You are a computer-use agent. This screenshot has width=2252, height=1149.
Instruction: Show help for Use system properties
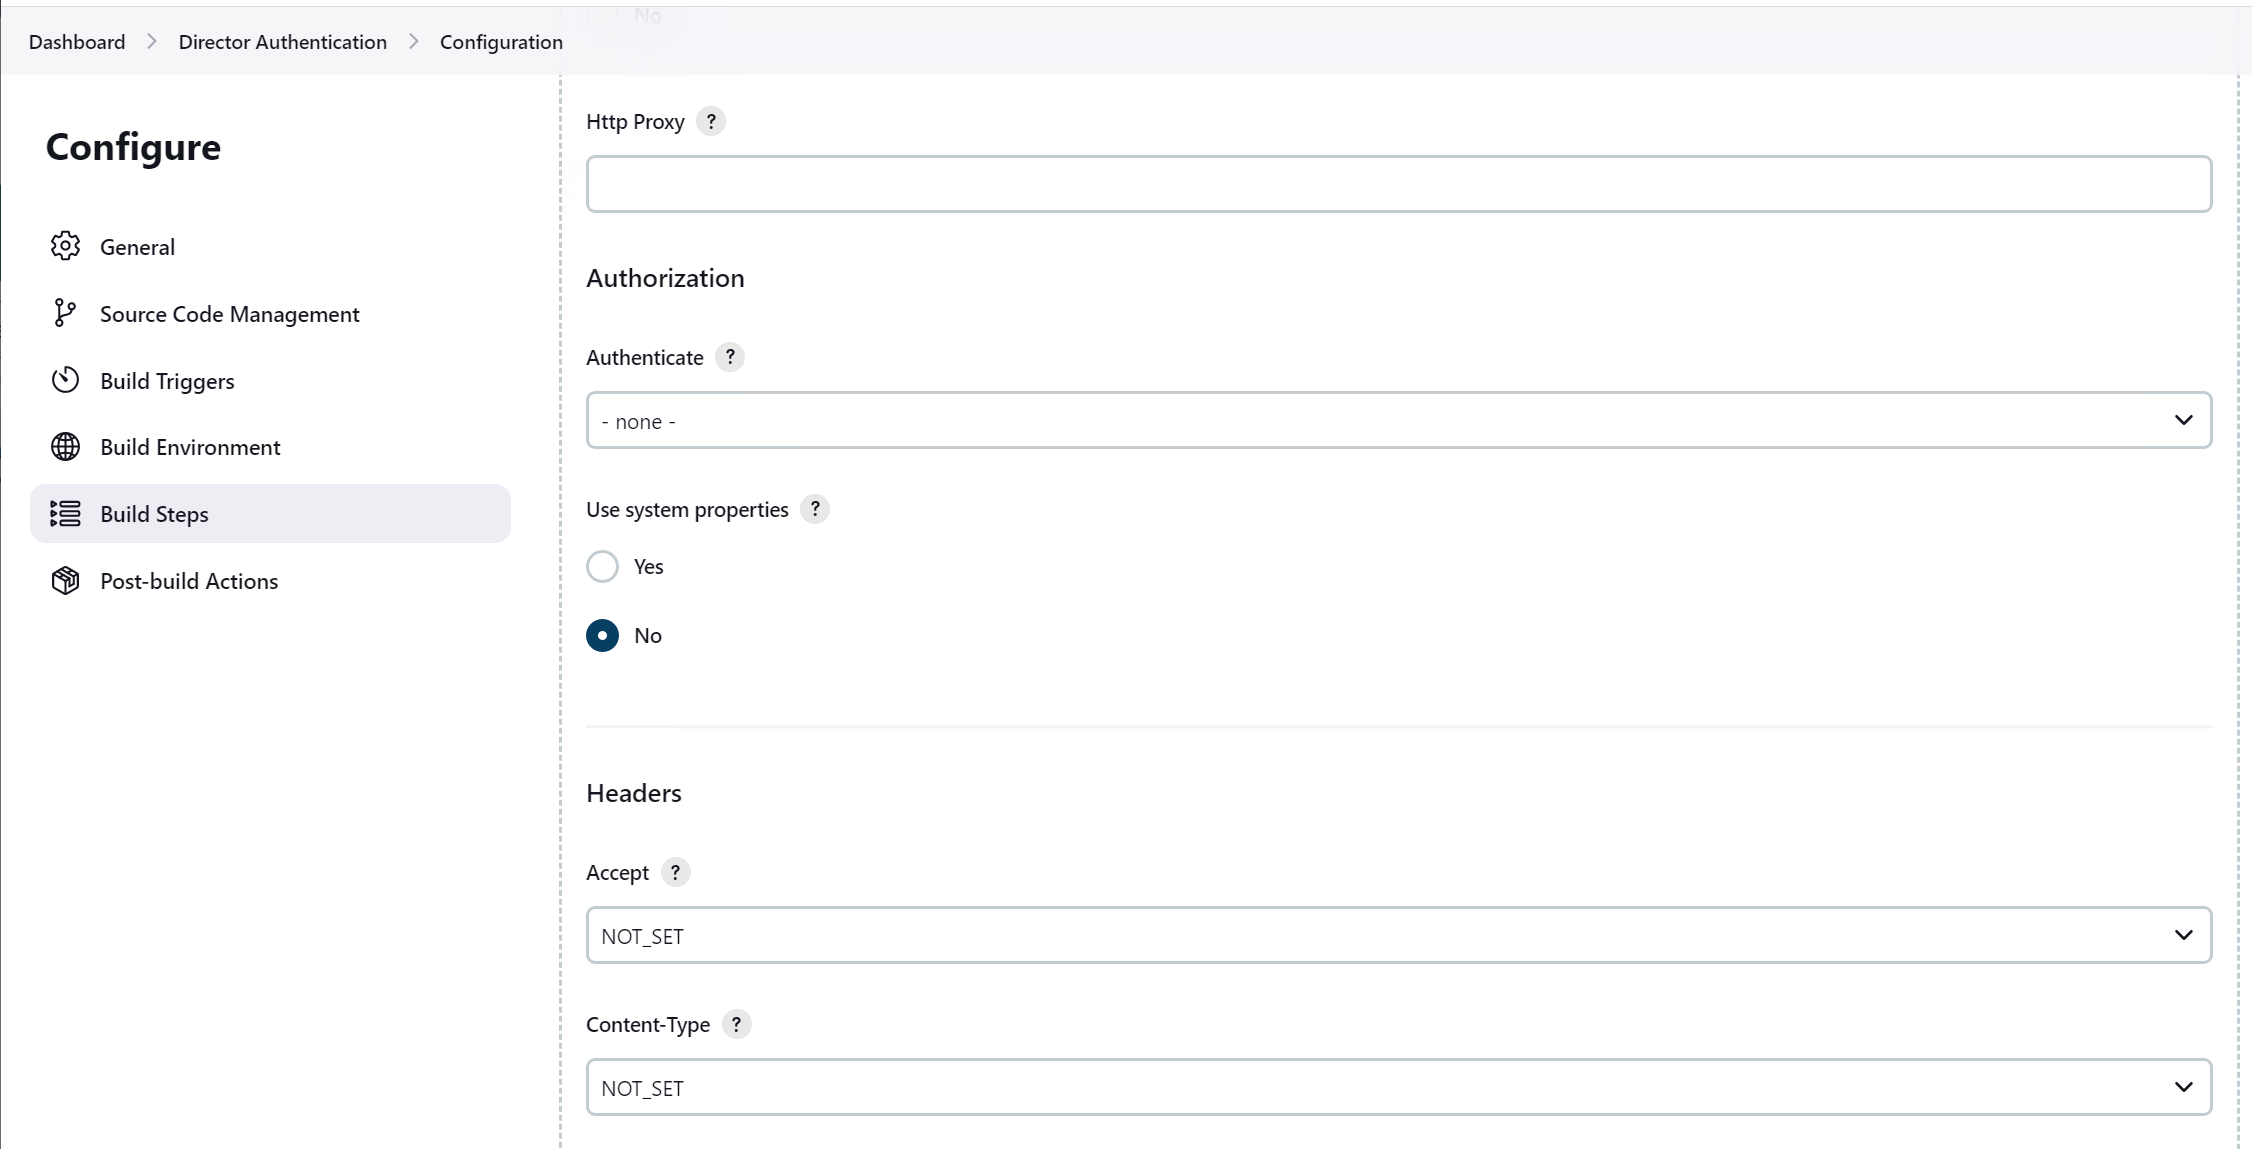coord(815,510)
